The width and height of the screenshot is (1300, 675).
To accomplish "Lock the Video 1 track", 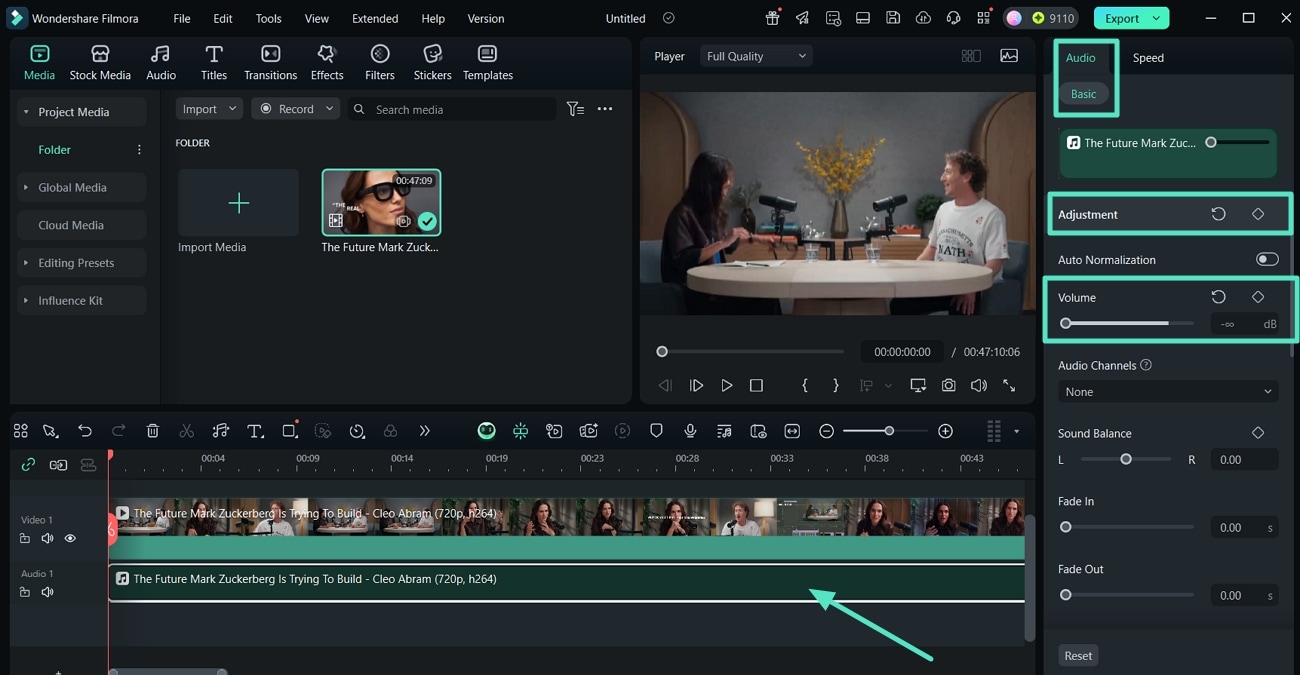I will coord(25,538).
